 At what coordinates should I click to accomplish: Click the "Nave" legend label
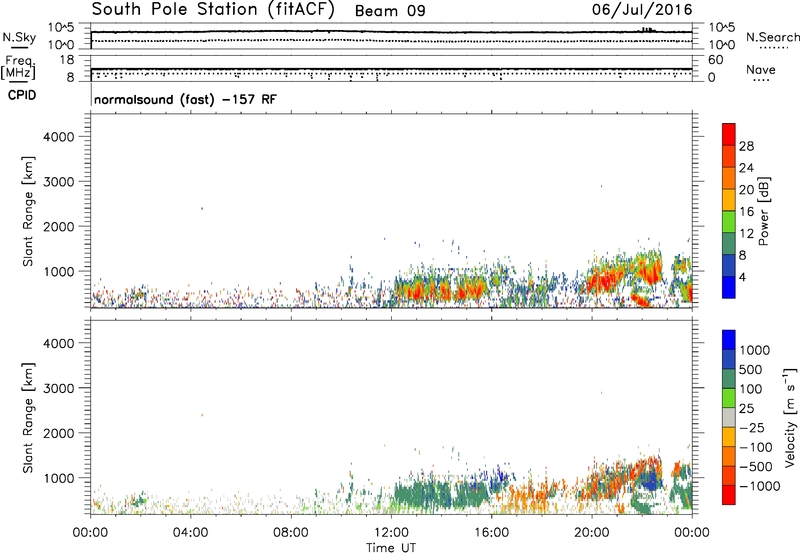click(761, 69)
